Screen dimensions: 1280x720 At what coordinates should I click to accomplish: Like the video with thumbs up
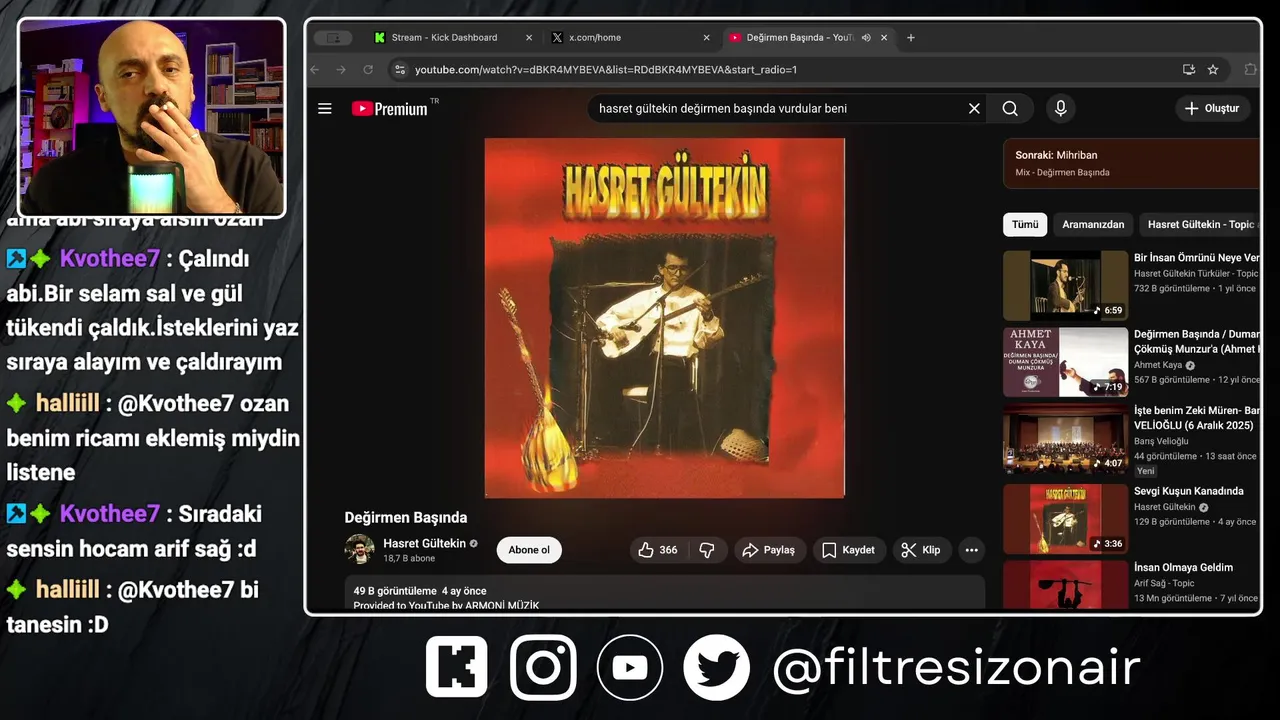pos(657,550)
